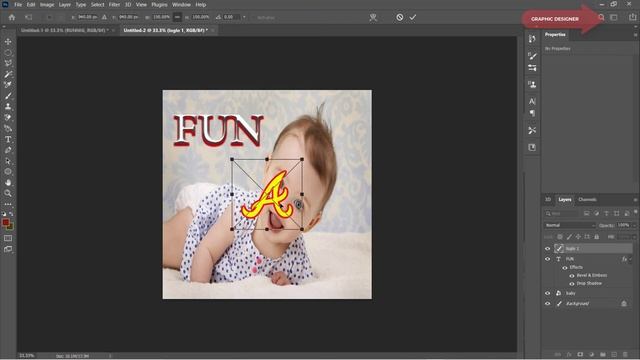Screen dimensions: 640x360
Task: Add a layer mask at panel bottom
Action: pos(580,354)
